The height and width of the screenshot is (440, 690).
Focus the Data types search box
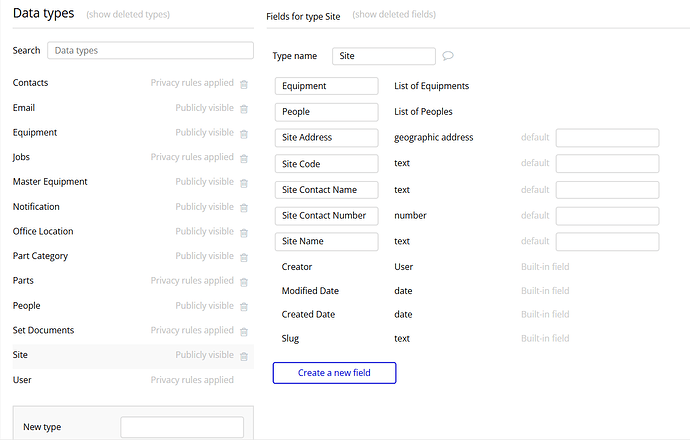150,50
